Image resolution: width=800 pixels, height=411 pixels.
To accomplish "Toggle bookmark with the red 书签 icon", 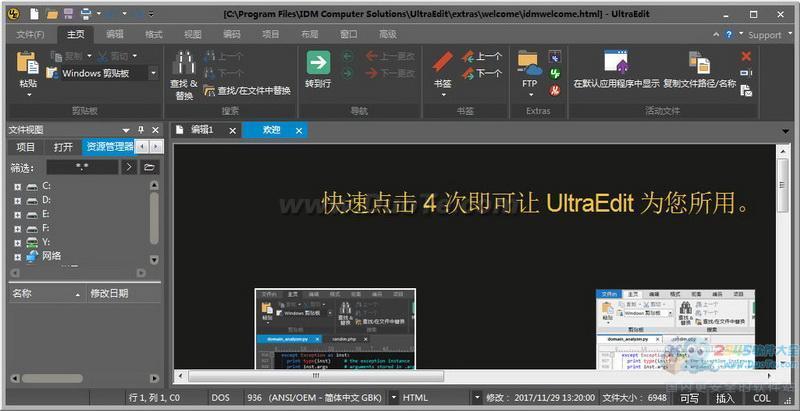I will [442, 62].
